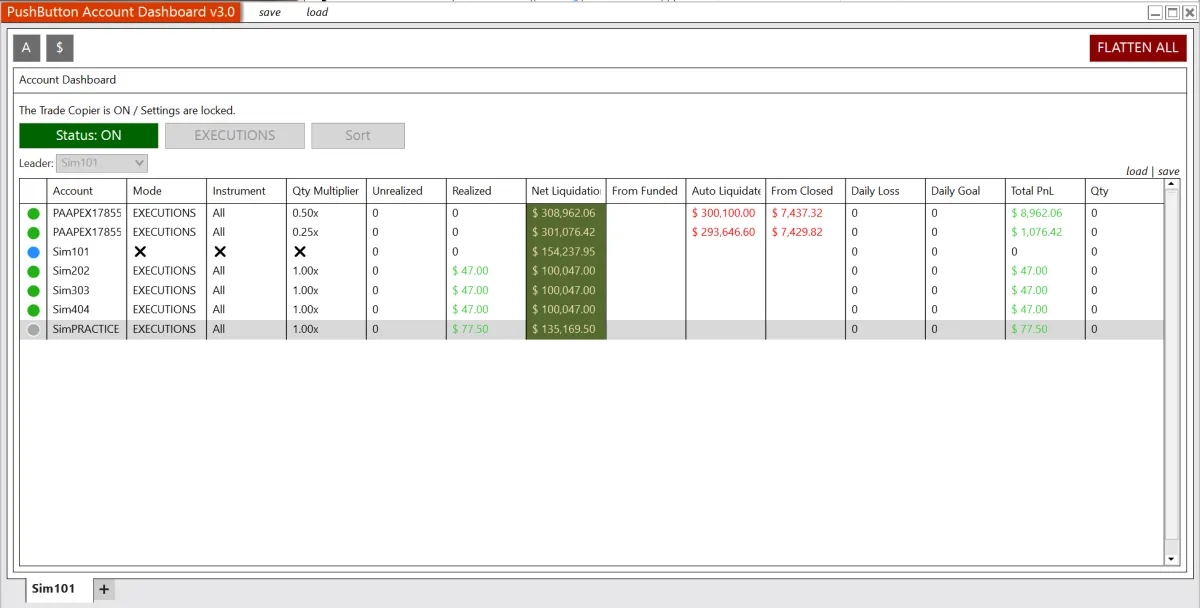This screenshot has width=1200, height=608.
Task: Click the dollar sign button in toolbar
Action: click(60, 48)
